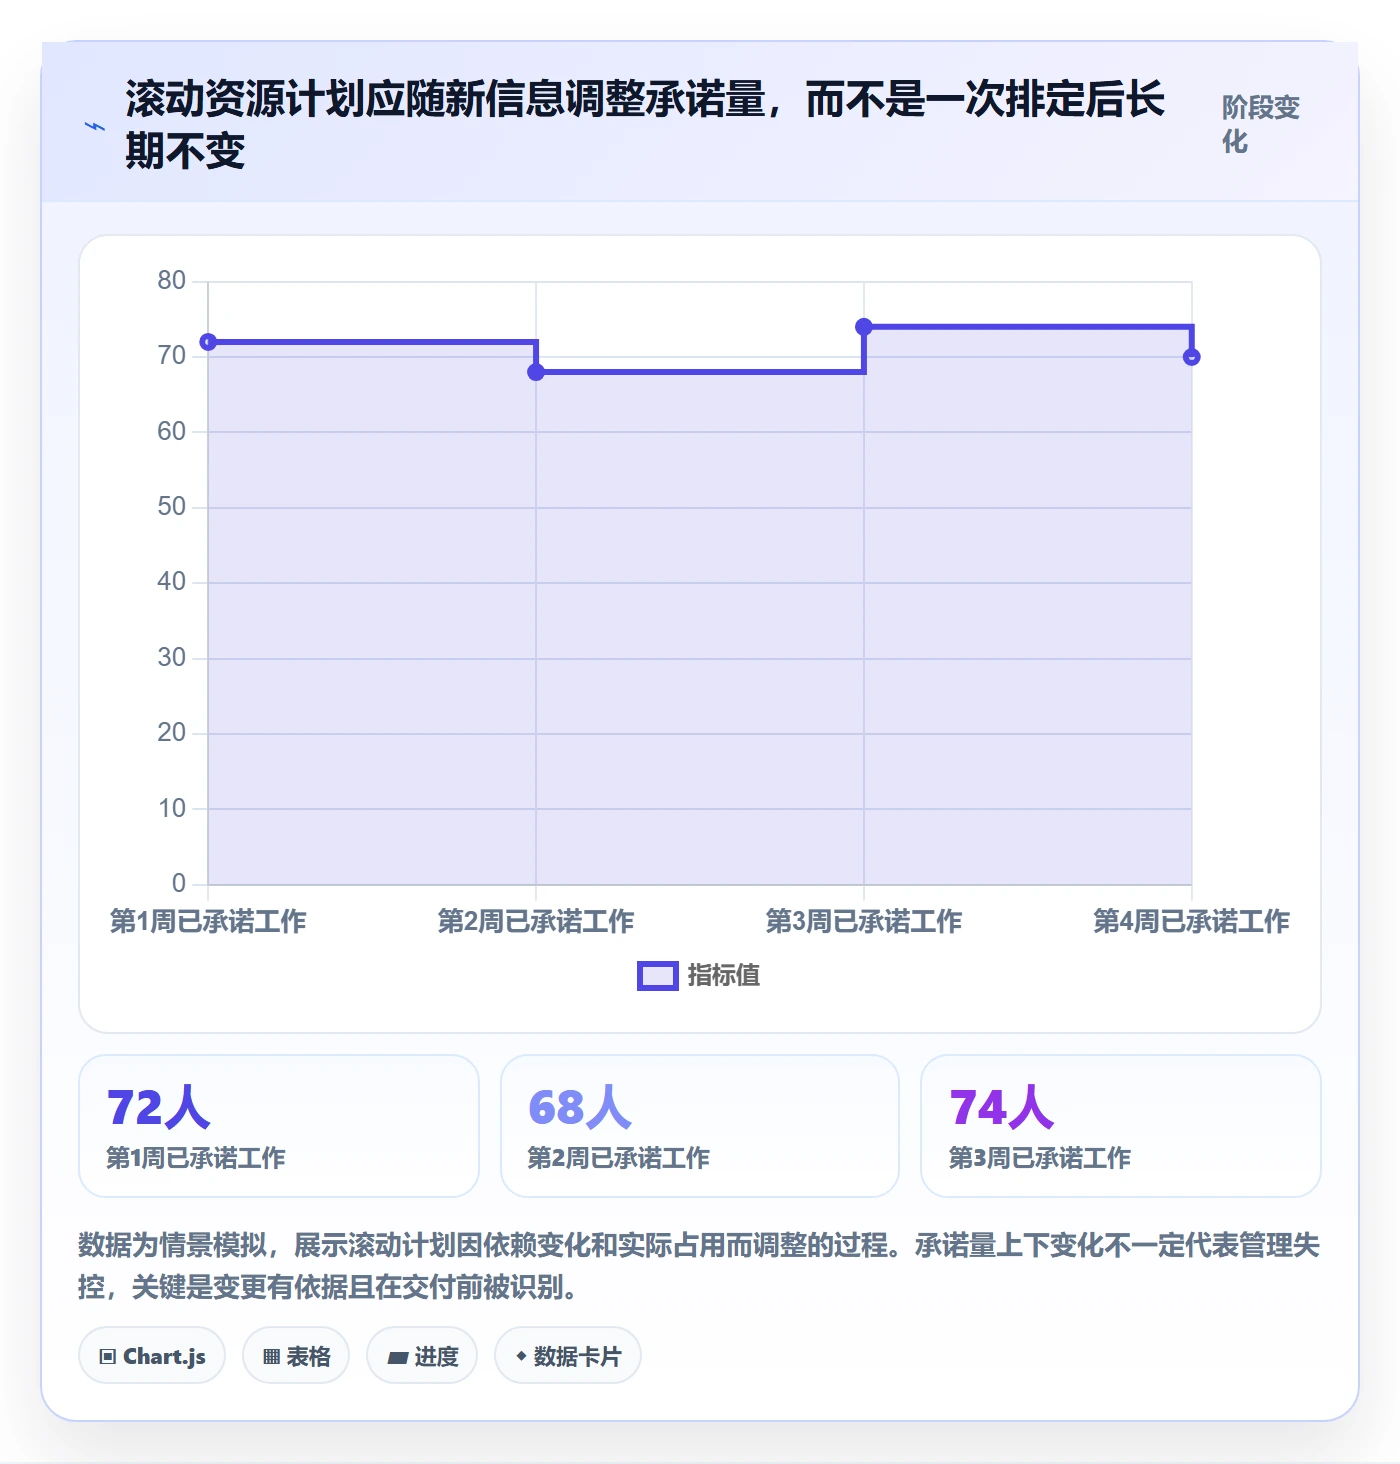Select the 74人 data card
This screenshot has width=1400, height=1464.
pyautogui.click(x=1121, y=1126)
